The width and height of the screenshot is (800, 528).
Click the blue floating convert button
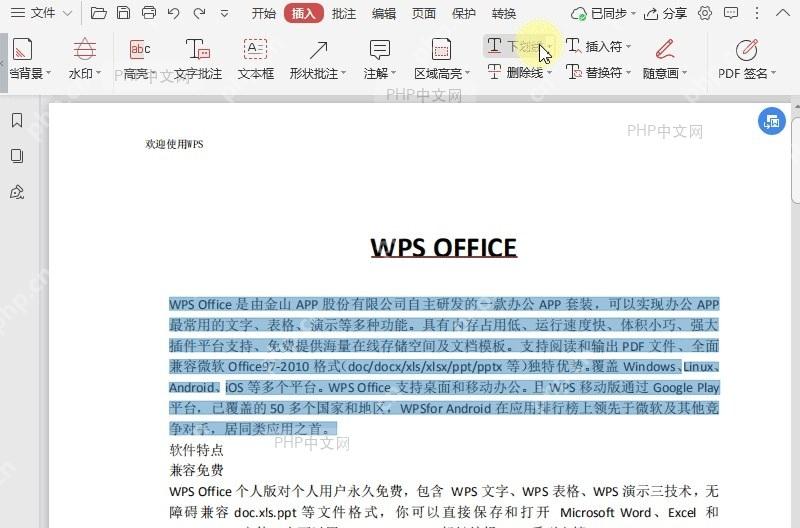(771, 121)
